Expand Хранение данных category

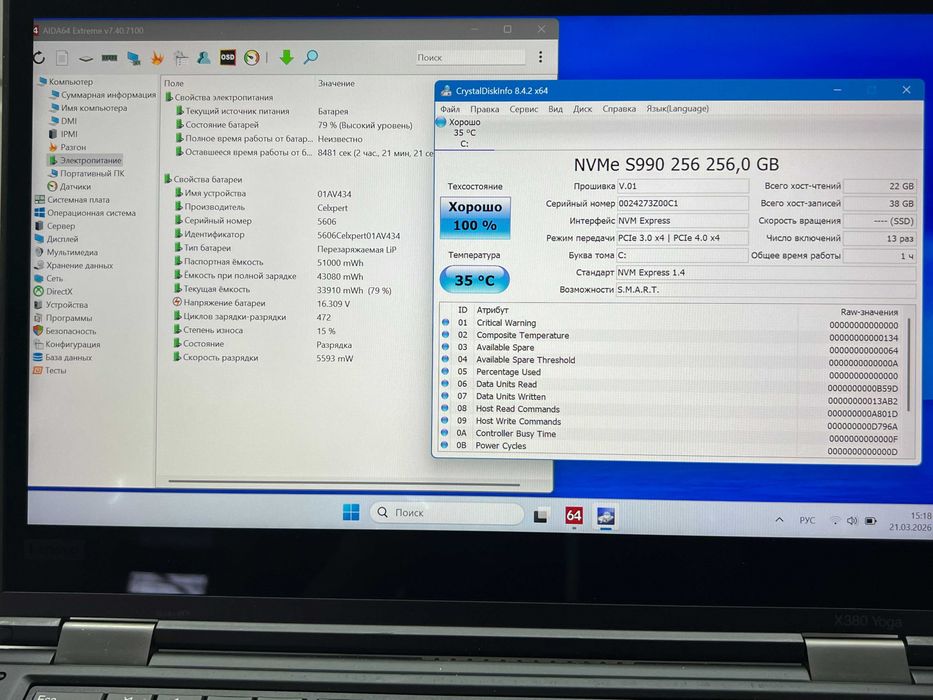pyautogui.click(x=73, y=265)
